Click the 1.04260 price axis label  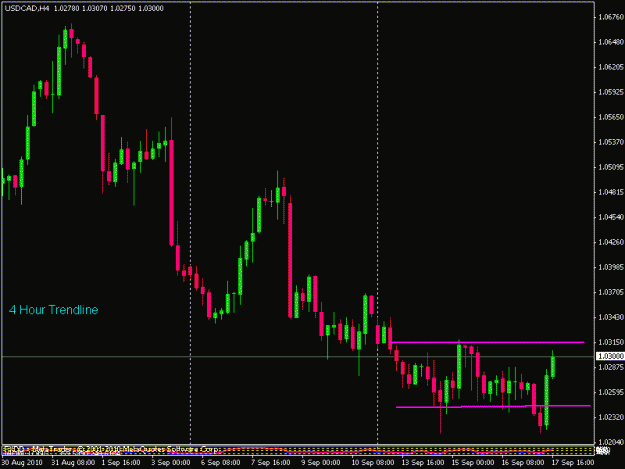[610, 242]
